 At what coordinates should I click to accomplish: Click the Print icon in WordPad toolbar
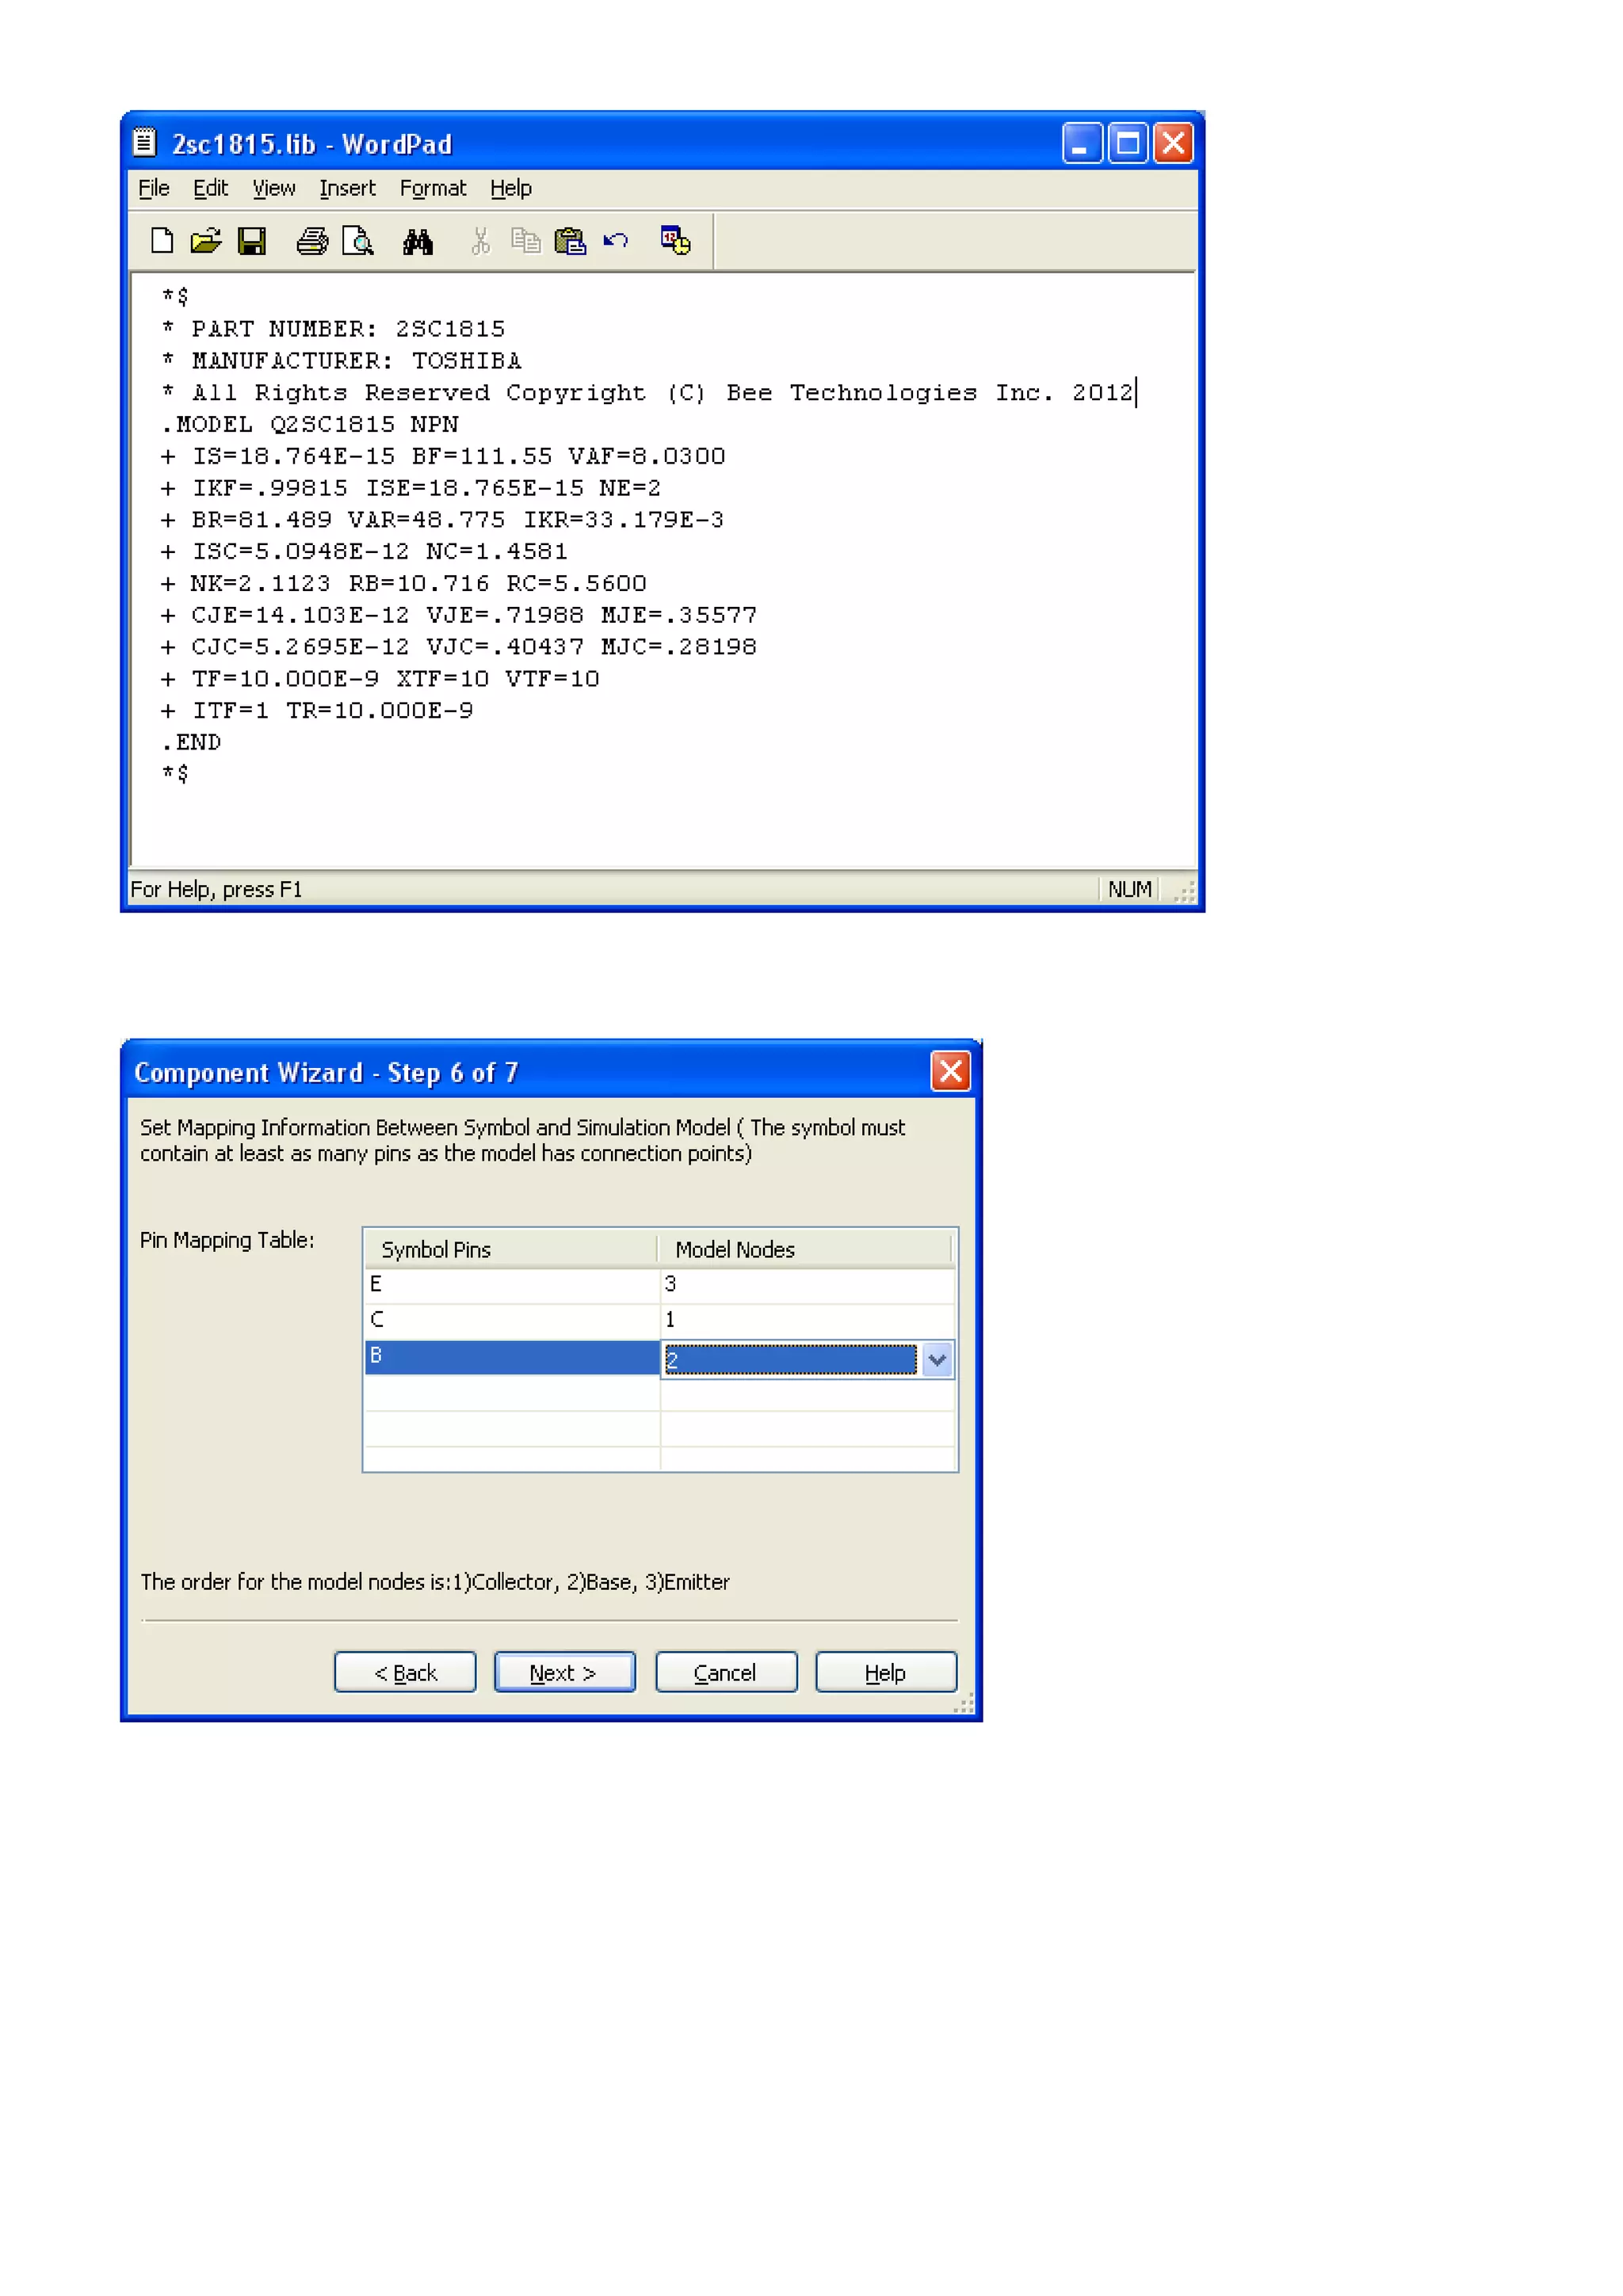[x=312, y=241]
